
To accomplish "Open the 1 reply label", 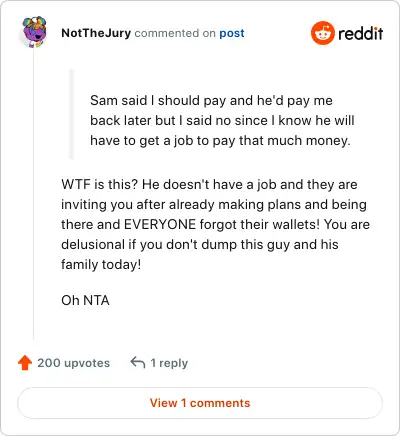I will point(169,363).
